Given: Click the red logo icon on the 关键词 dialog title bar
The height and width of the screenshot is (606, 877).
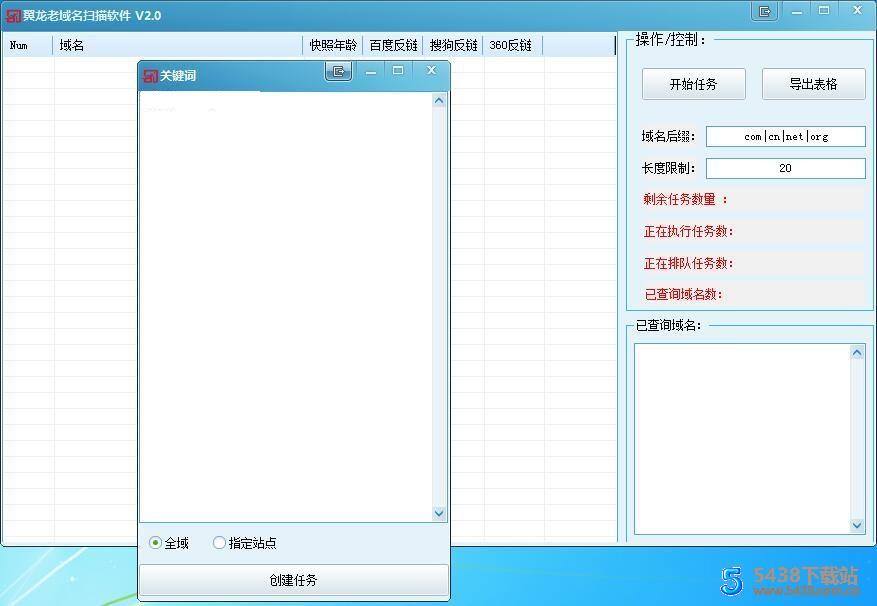Looking at the screenshot, I should pos(150,72).
